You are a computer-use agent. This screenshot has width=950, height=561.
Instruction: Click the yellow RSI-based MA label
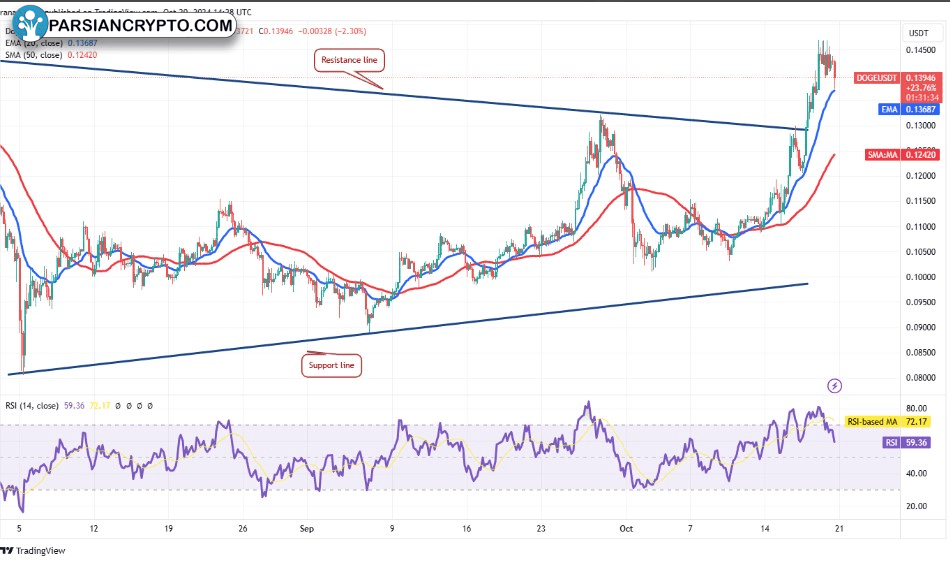point(872,422)
